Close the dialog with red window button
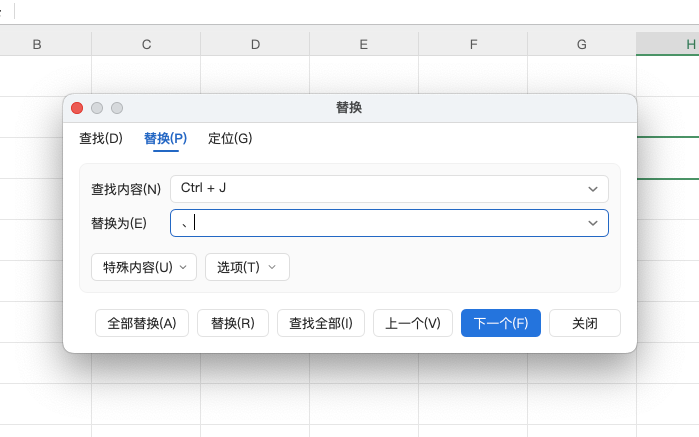Screen dimensions: 699x437 tap(77, 108)
